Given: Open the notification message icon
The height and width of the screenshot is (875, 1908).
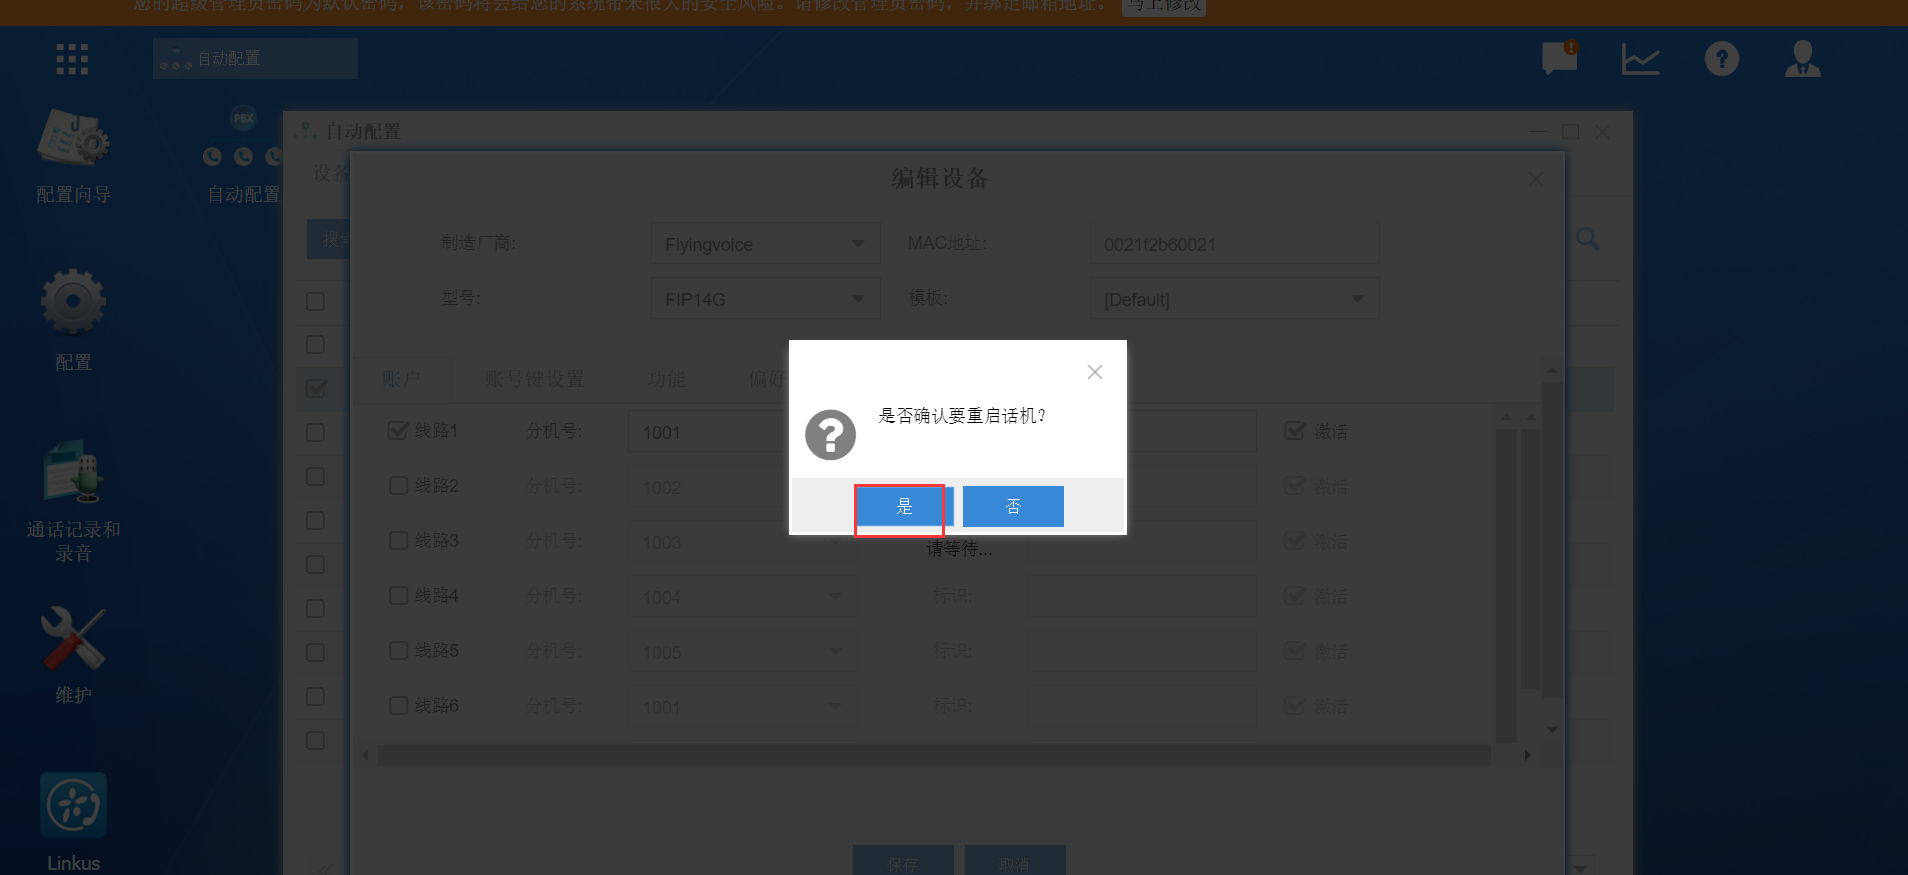Looking at the screenshot, I should point(1559,59).
